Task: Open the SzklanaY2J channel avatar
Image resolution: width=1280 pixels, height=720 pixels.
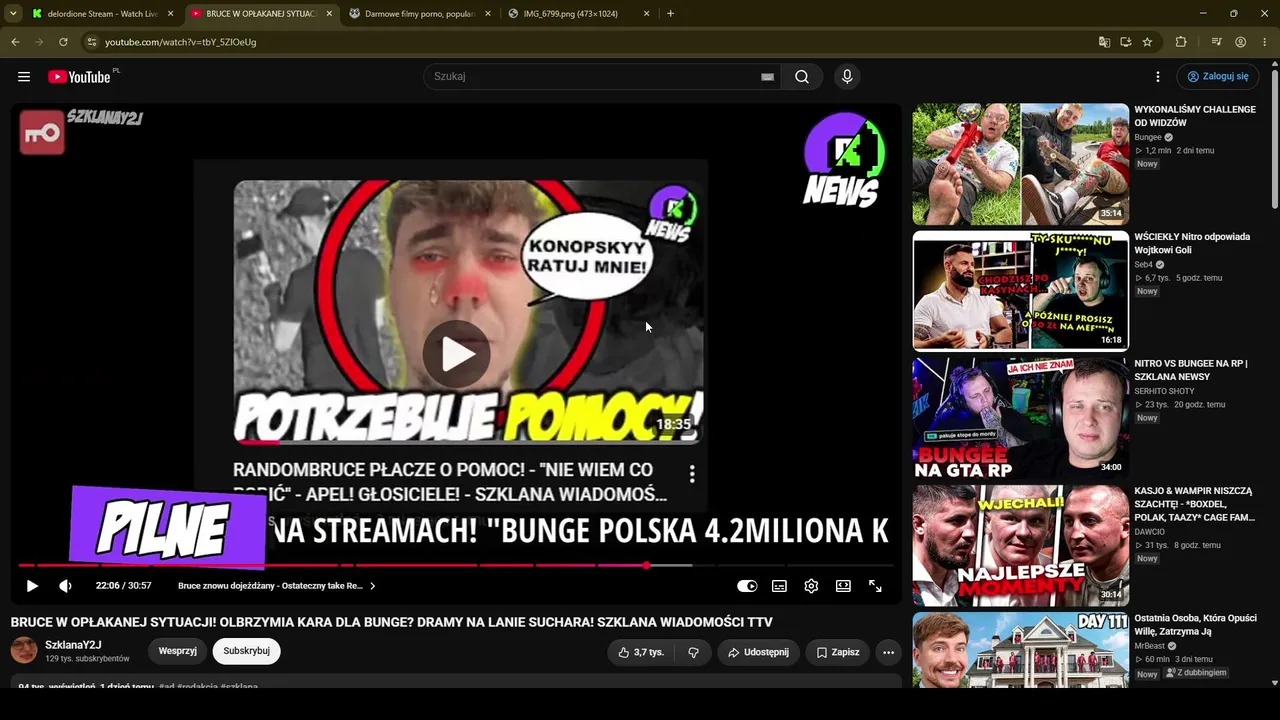Action: click(x=24, y=651)
